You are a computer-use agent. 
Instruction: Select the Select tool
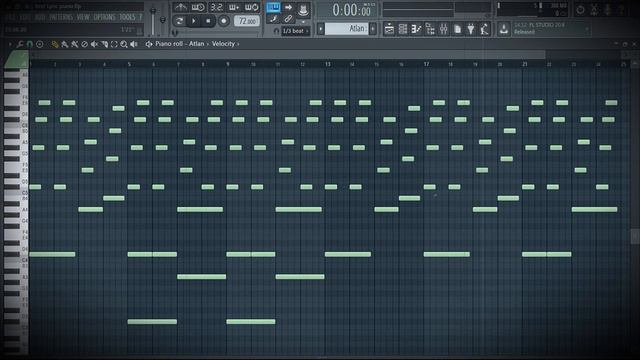[x=114, y=44]
